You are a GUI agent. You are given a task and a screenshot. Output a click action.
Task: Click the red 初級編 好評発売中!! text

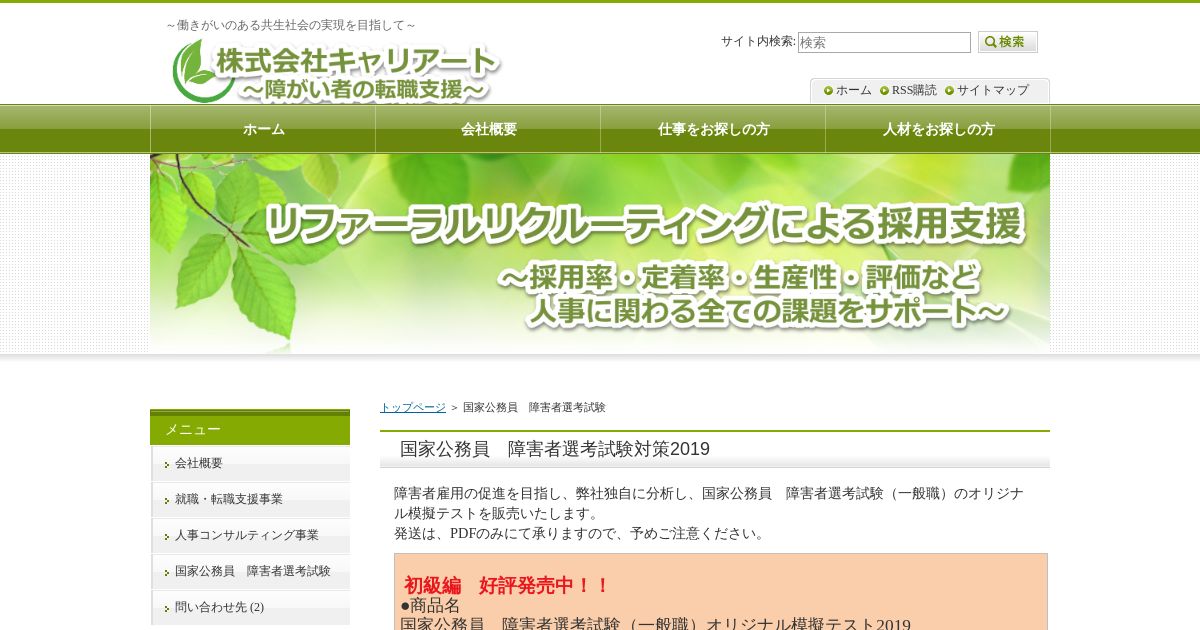point(506,586)
